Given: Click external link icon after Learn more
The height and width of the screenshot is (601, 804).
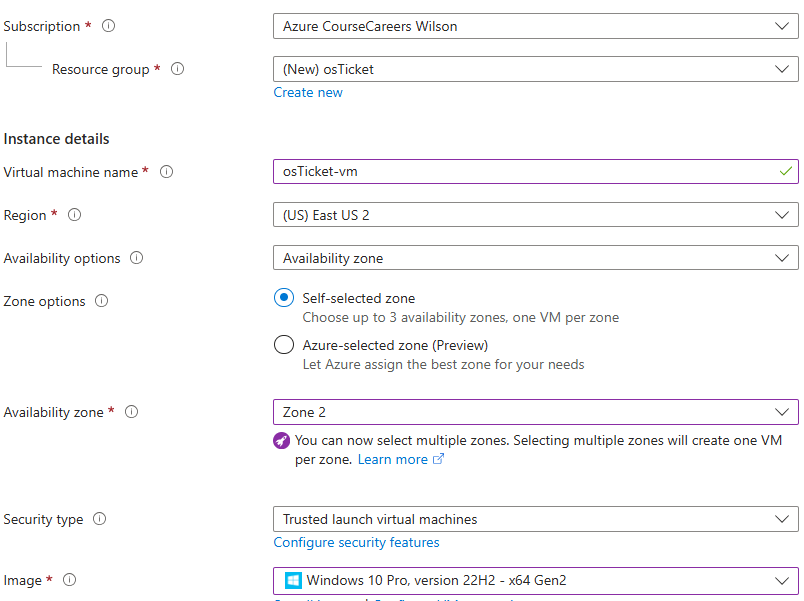Looking at the screenshot, I should (438, 459).
